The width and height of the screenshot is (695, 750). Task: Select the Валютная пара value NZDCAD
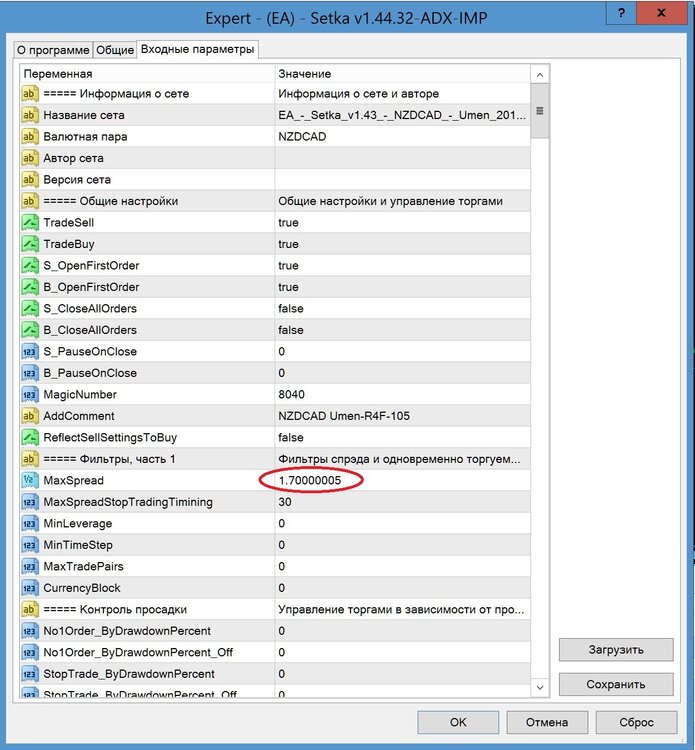(x=302, y=137)
